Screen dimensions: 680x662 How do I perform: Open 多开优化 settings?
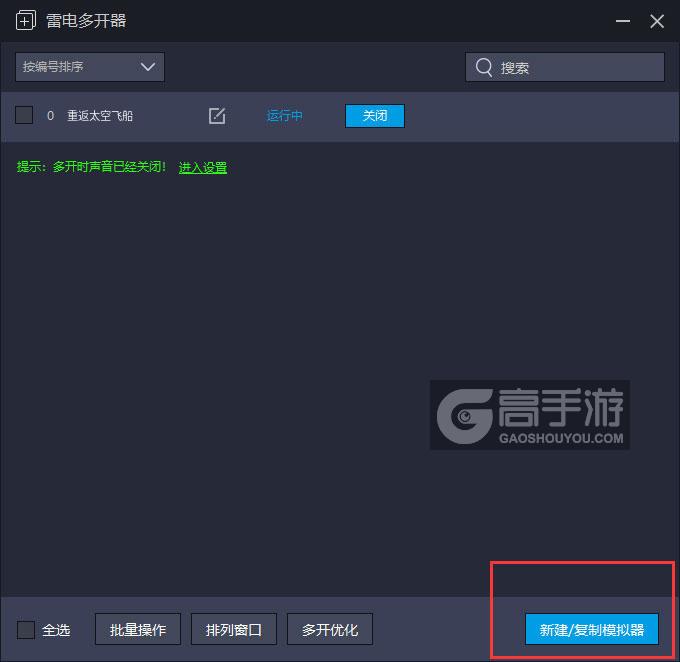coord(330,629)
